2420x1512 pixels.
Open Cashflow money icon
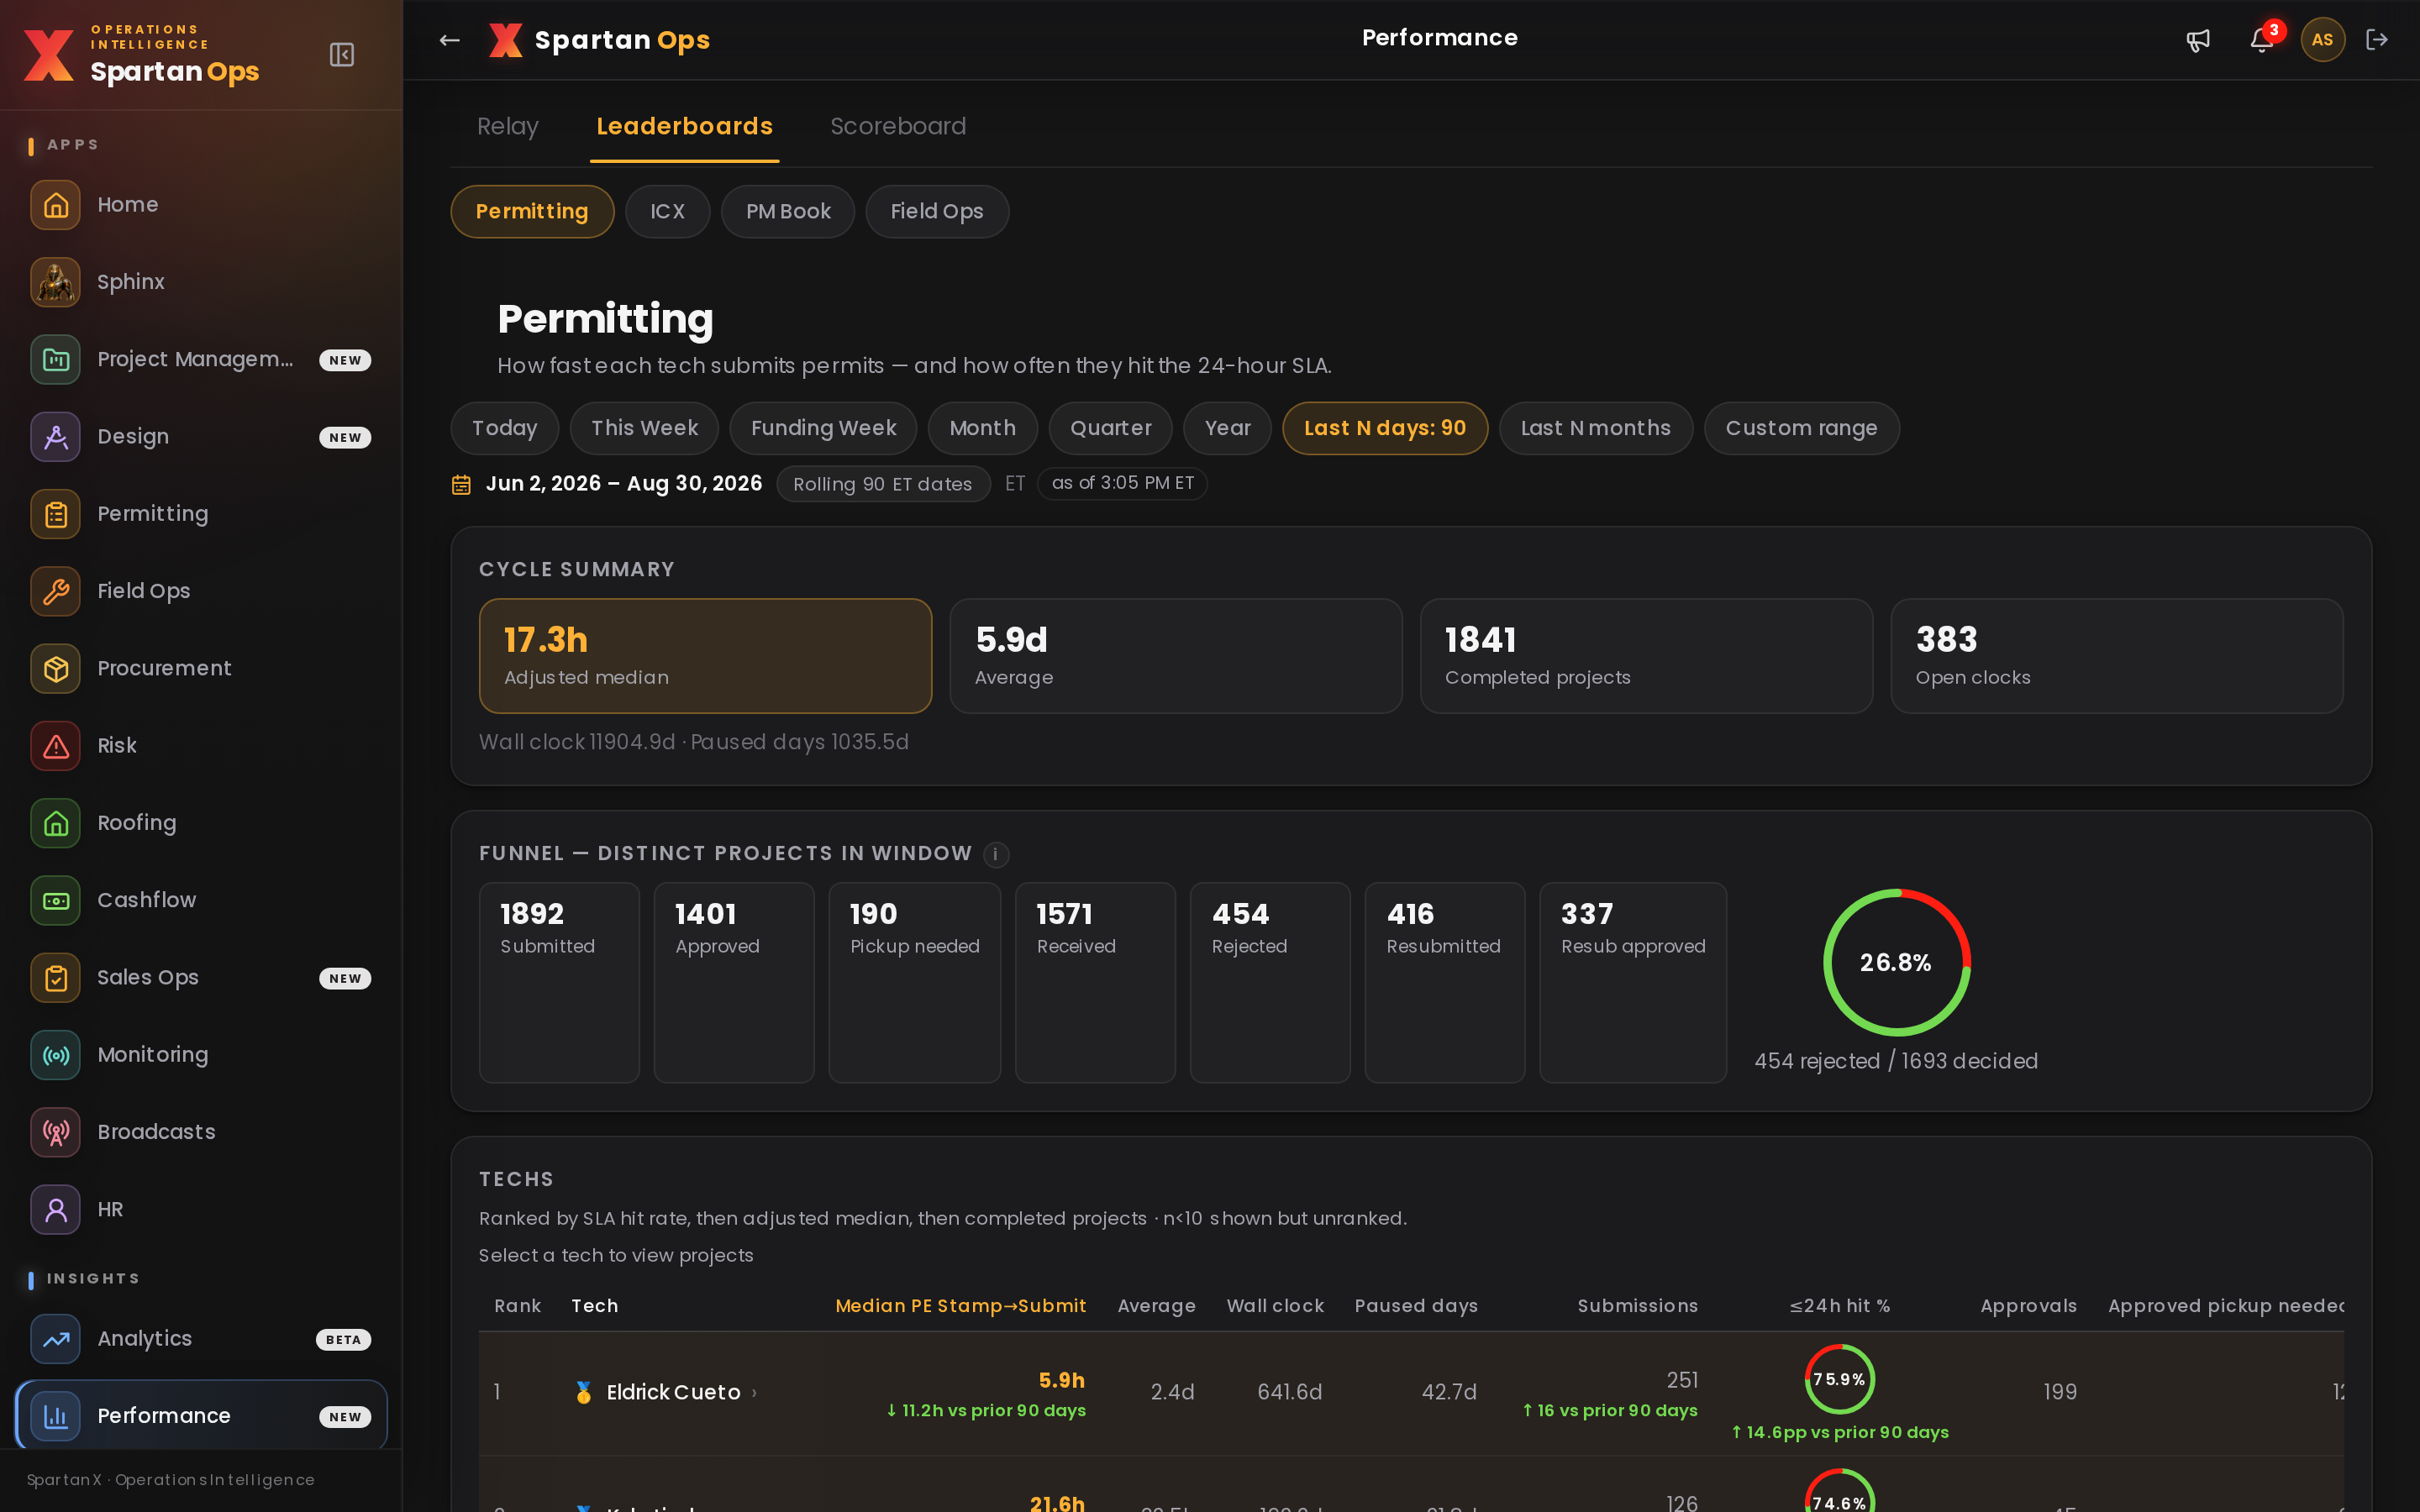55,900
